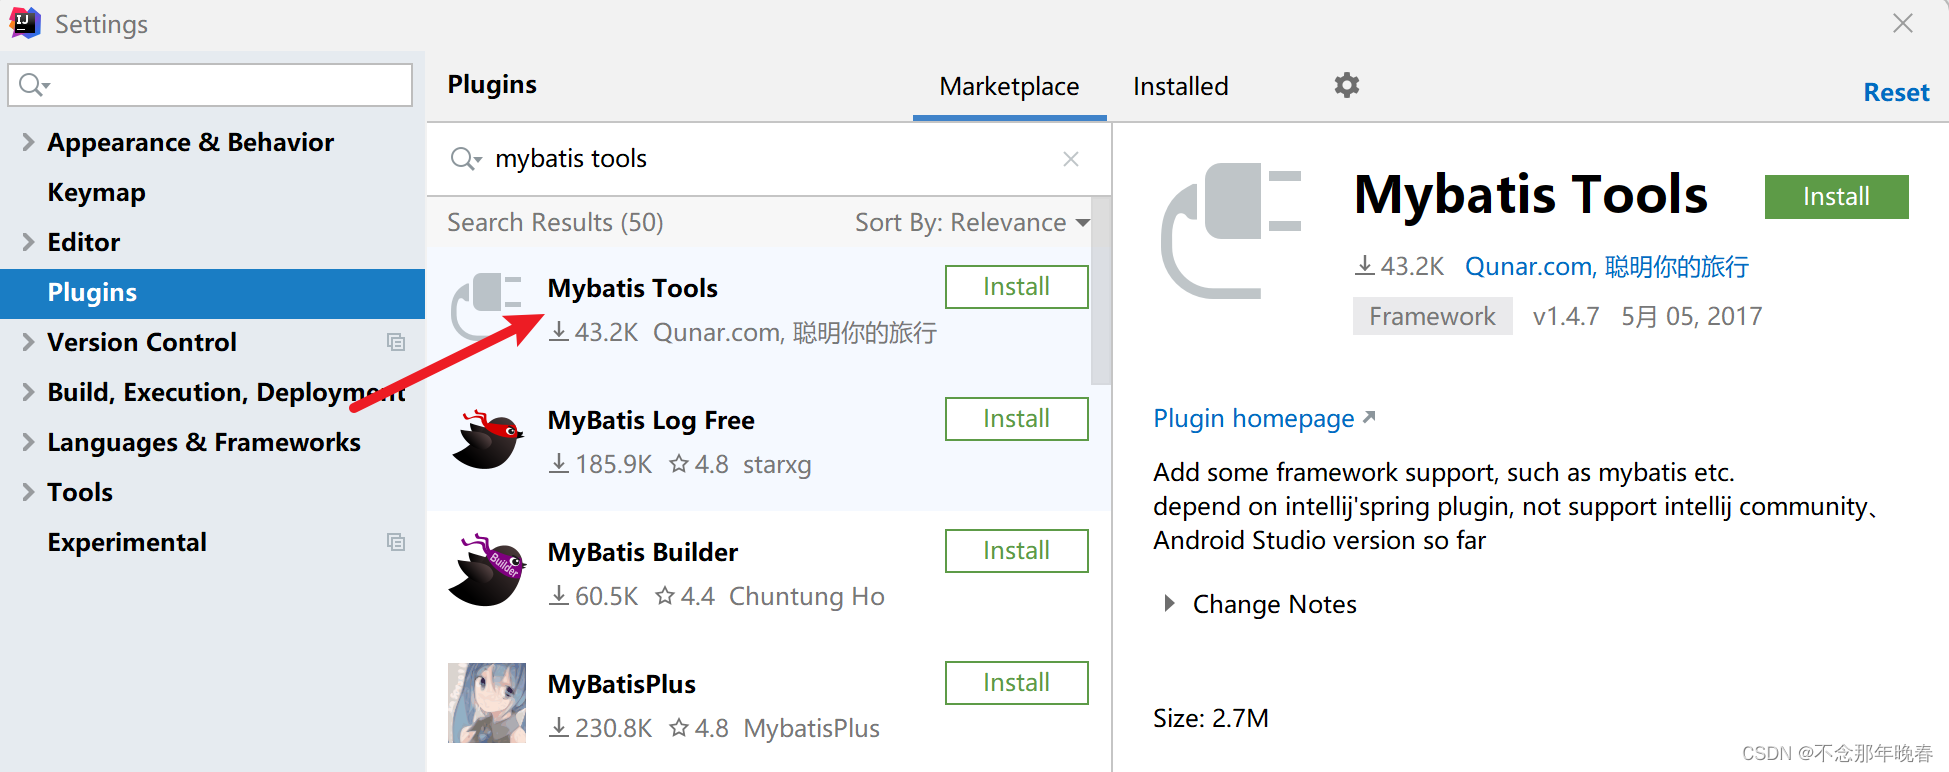
Task: Select Plugins in the settings tree
Action: [x=212, y=293]
